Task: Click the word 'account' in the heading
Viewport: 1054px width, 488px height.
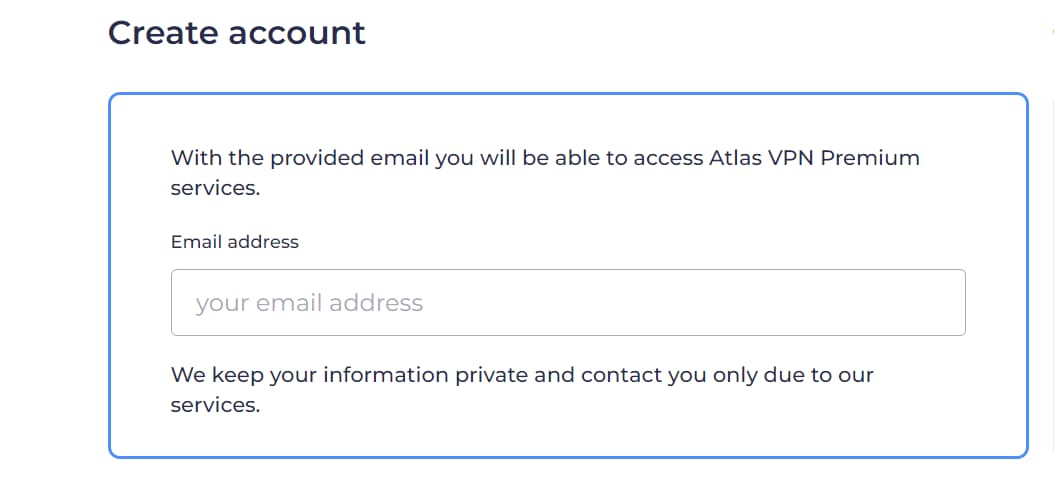Action: coord(297,33)
